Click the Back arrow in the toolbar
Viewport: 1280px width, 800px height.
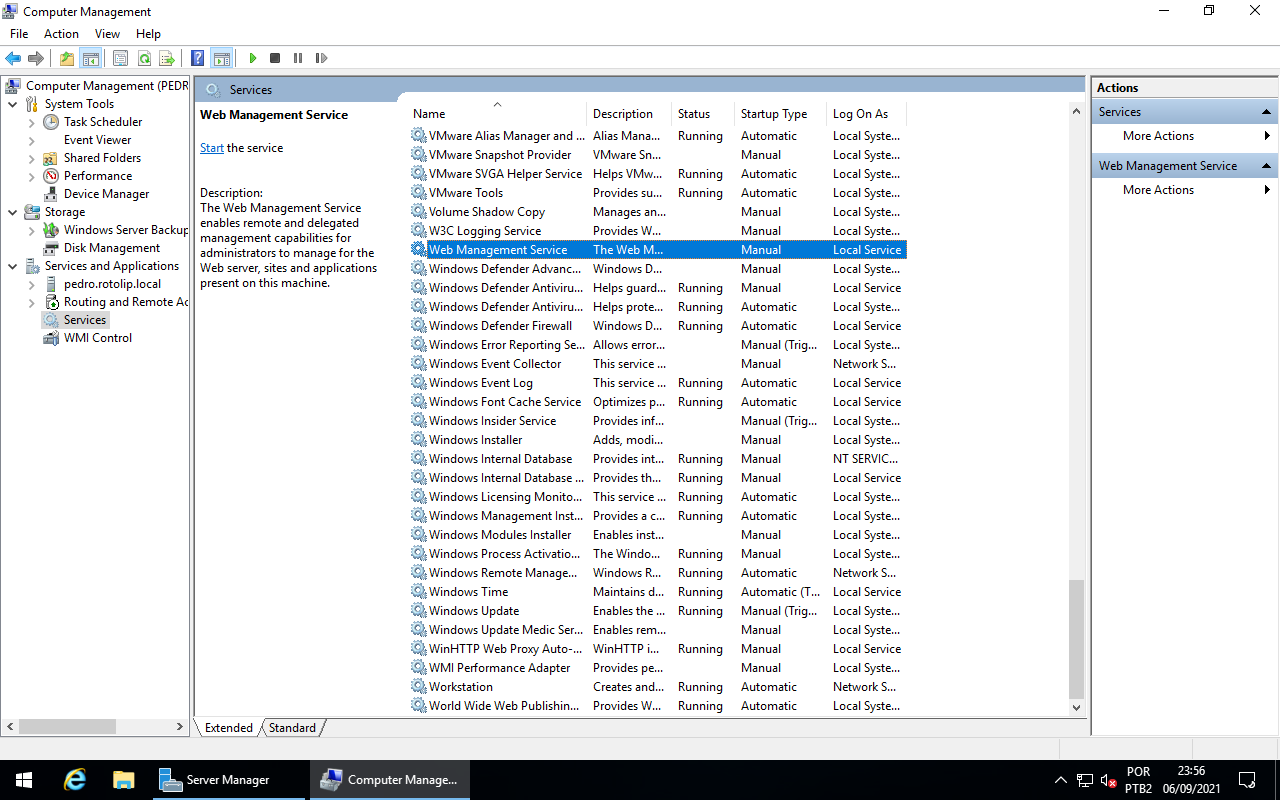point(13,58)
